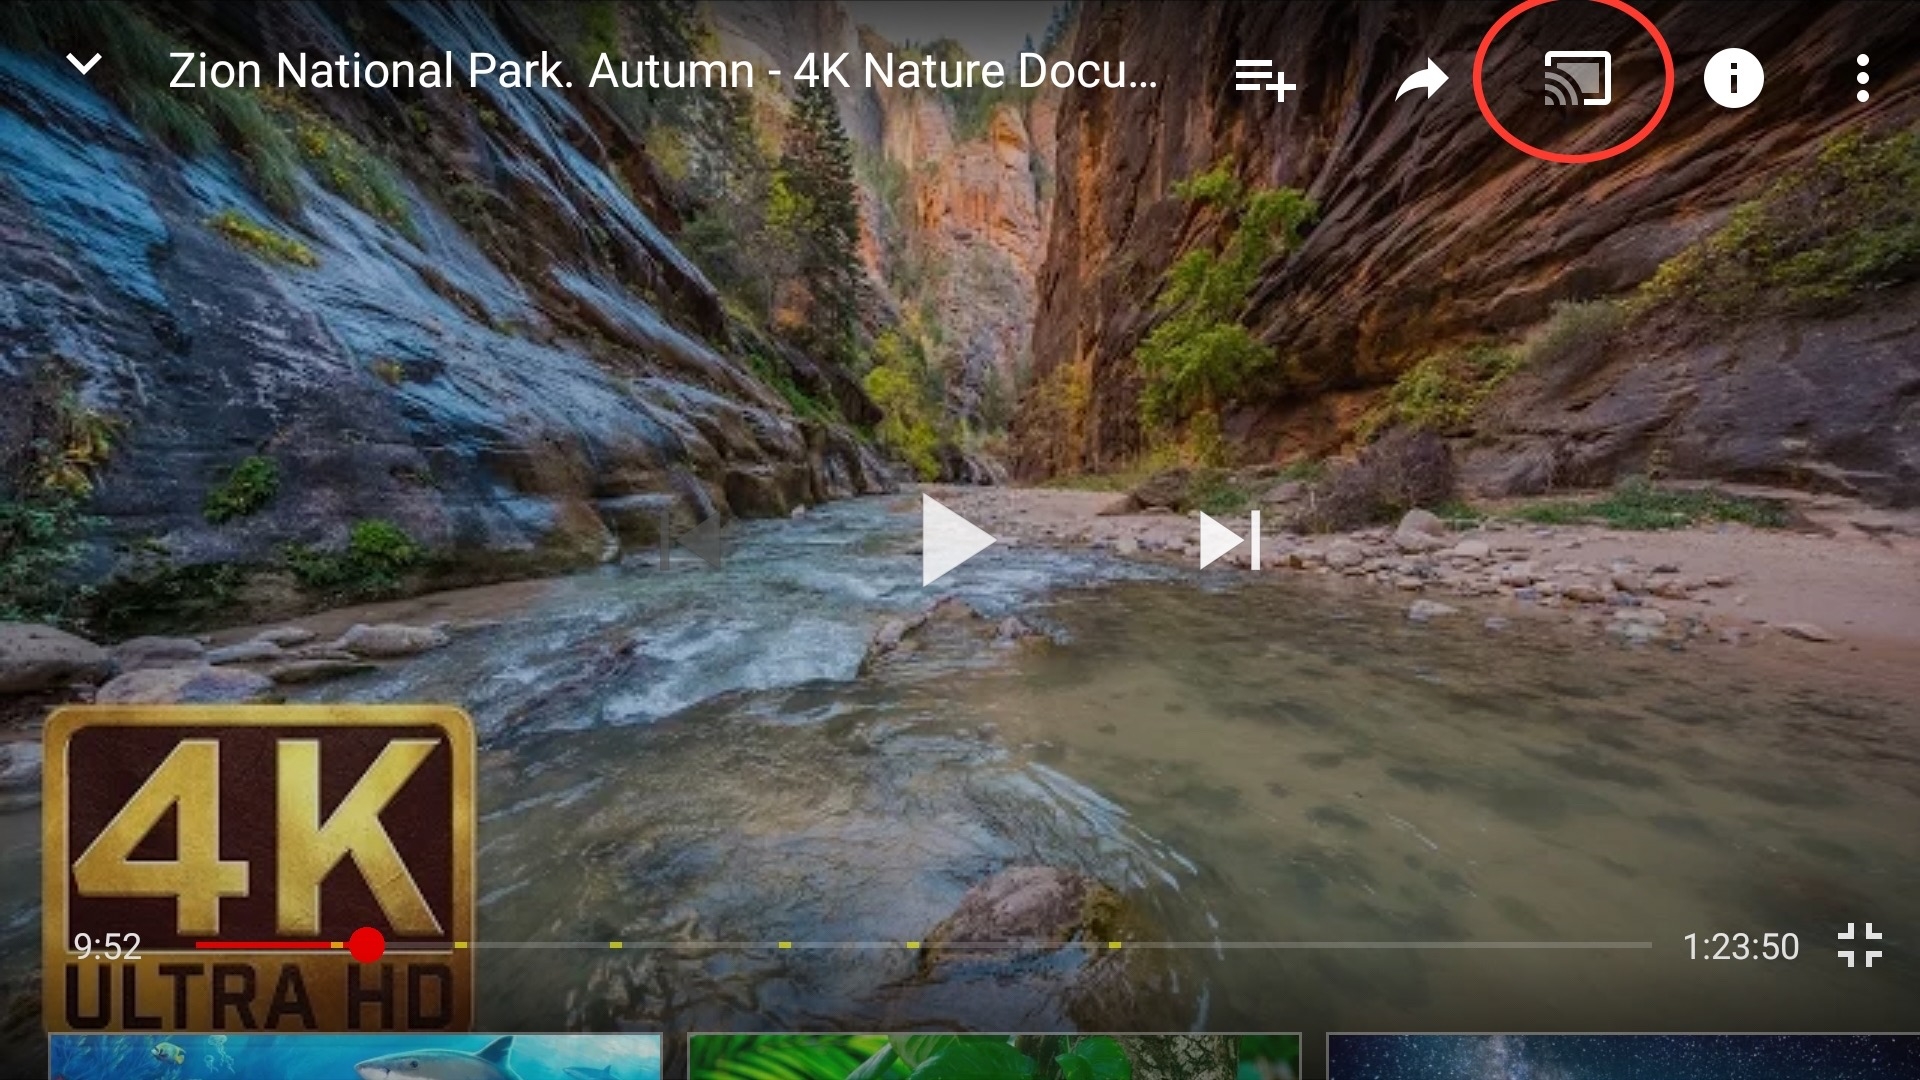
Task: Tap the 1:23:50 duration label
Action: (1740, 946)
